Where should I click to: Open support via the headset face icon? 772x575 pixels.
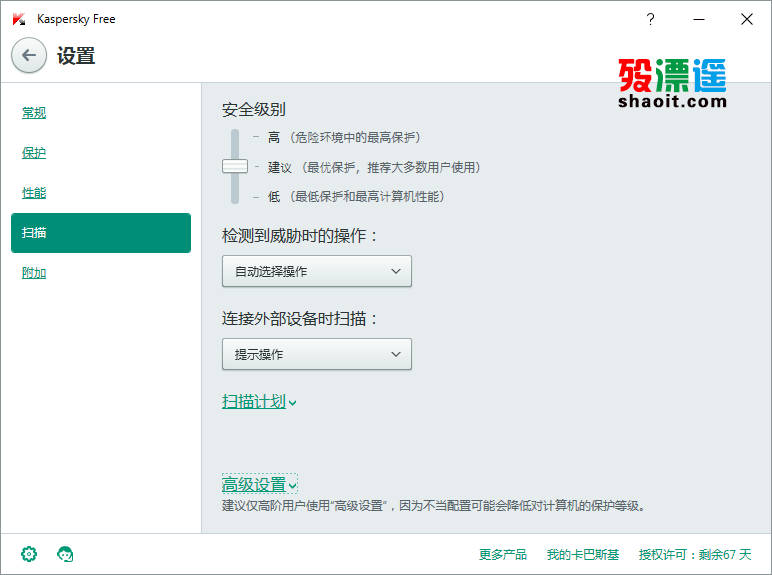coord(65,554)
